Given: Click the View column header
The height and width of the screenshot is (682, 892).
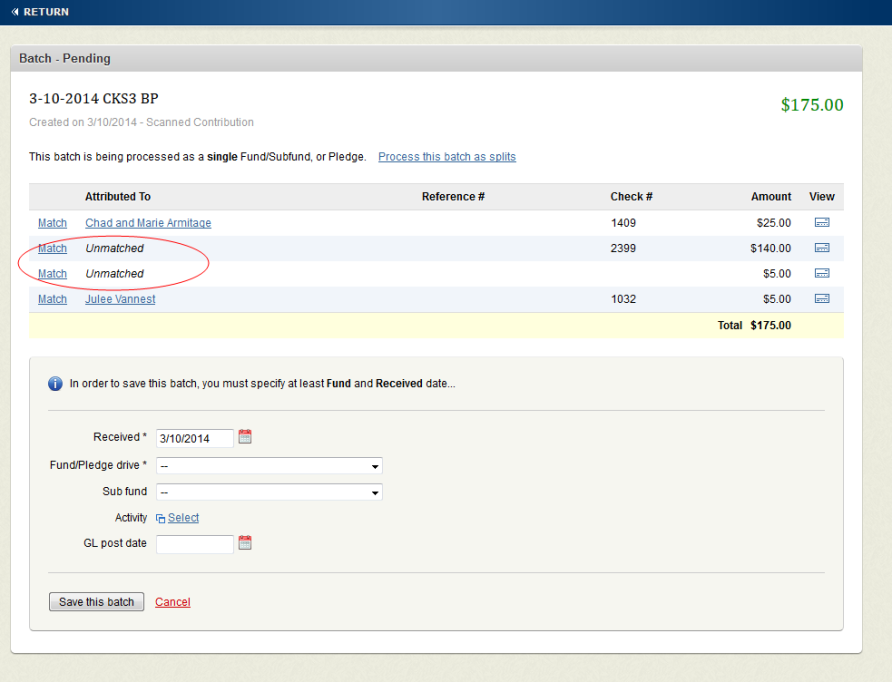Looking at the screenshot, I should (821, 196).
